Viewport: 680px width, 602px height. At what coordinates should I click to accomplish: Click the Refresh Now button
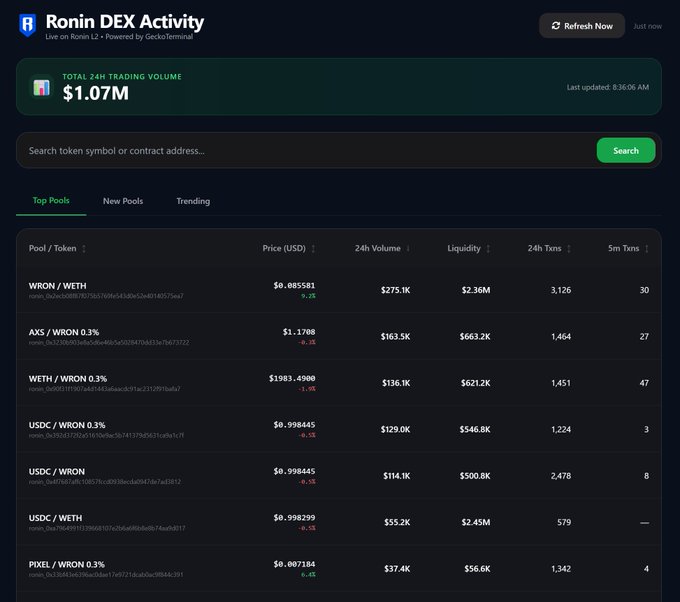coord(582,26)
